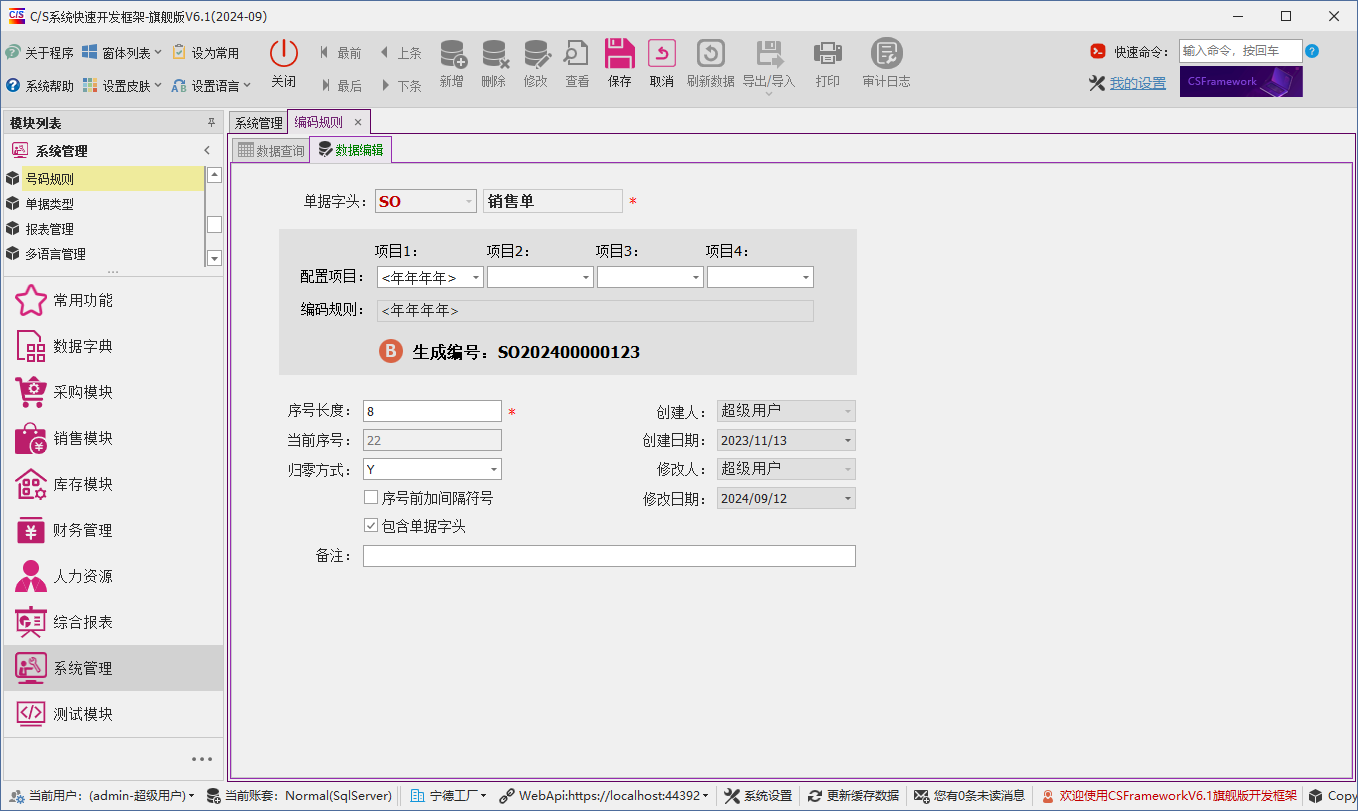
Task: Open 常用功能 star module
Action: tap(113, 300)
